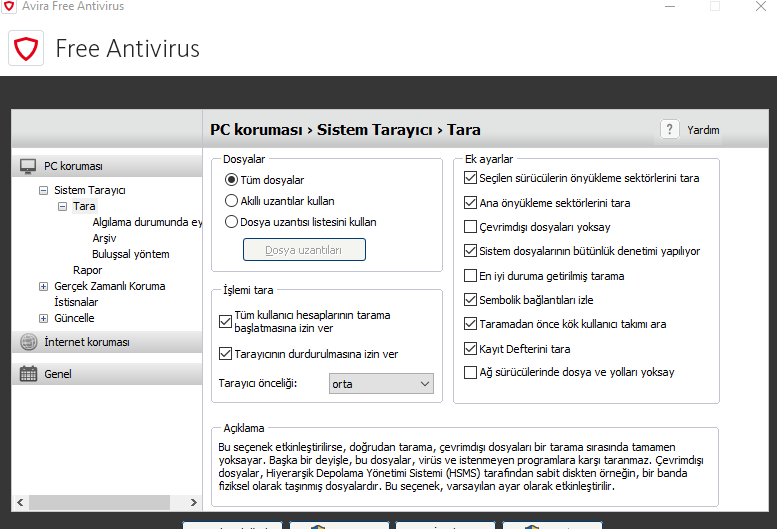This screenshot has width=777, height=529.
Task: Click the PC koruması monitor icon
Action: click(28, 166)
